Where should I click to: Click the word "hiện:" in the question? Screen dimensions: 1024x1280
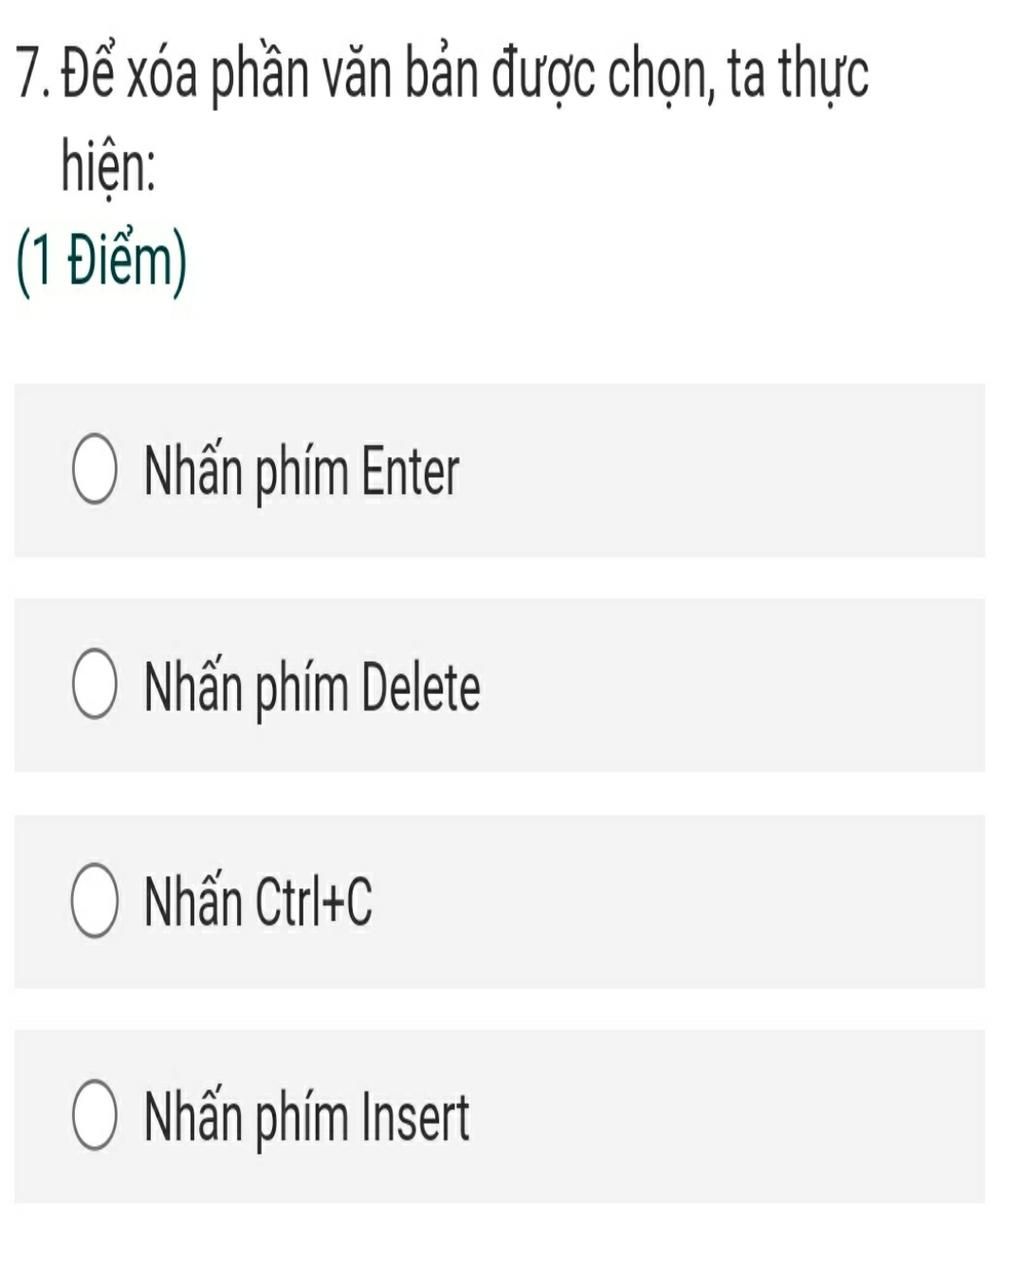point(109,167)
